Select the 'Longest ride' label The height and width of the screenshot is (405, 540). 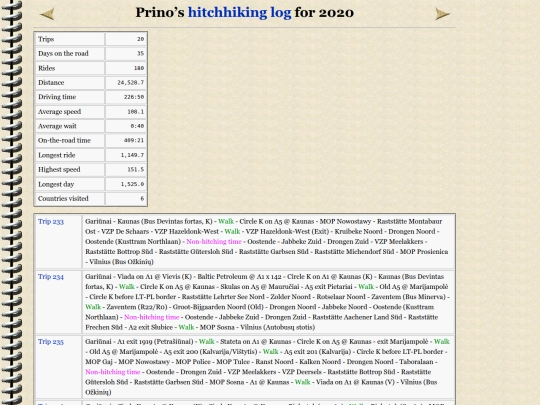56,155
